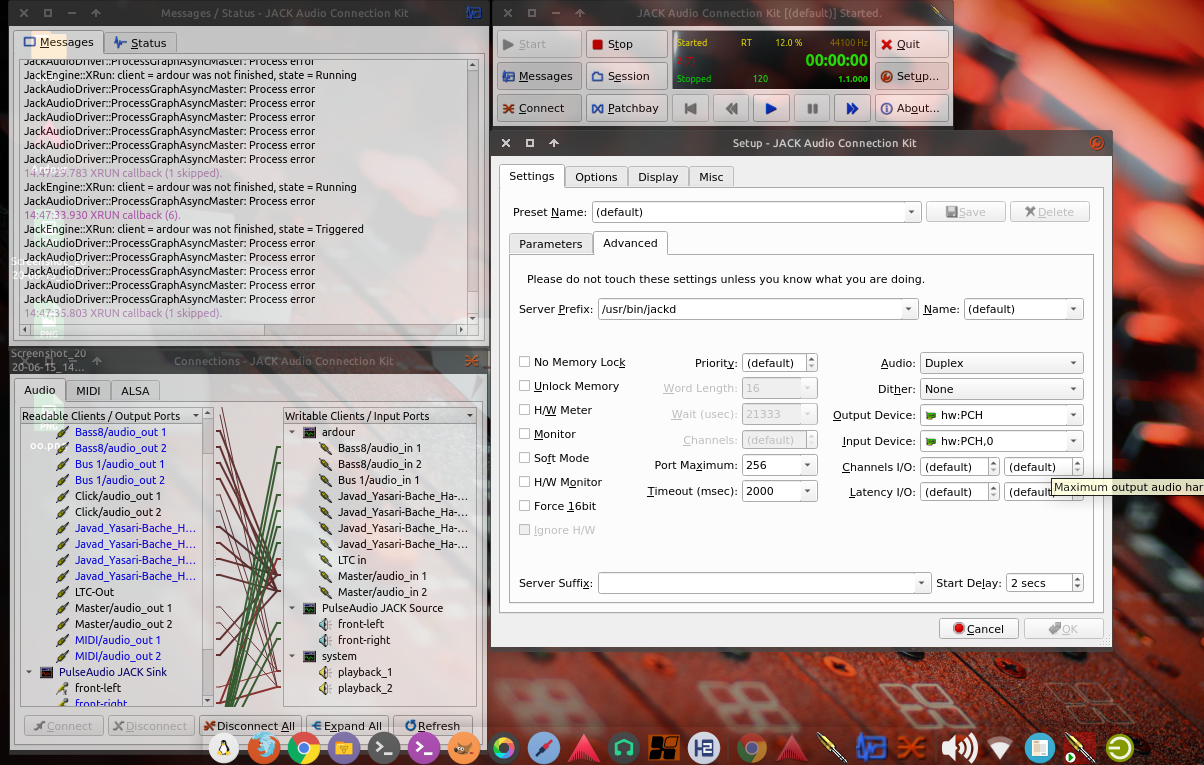Click Cancel in the Setup dialog
Viewport: 1204px width, 765px height.
(x=977, y=629)
